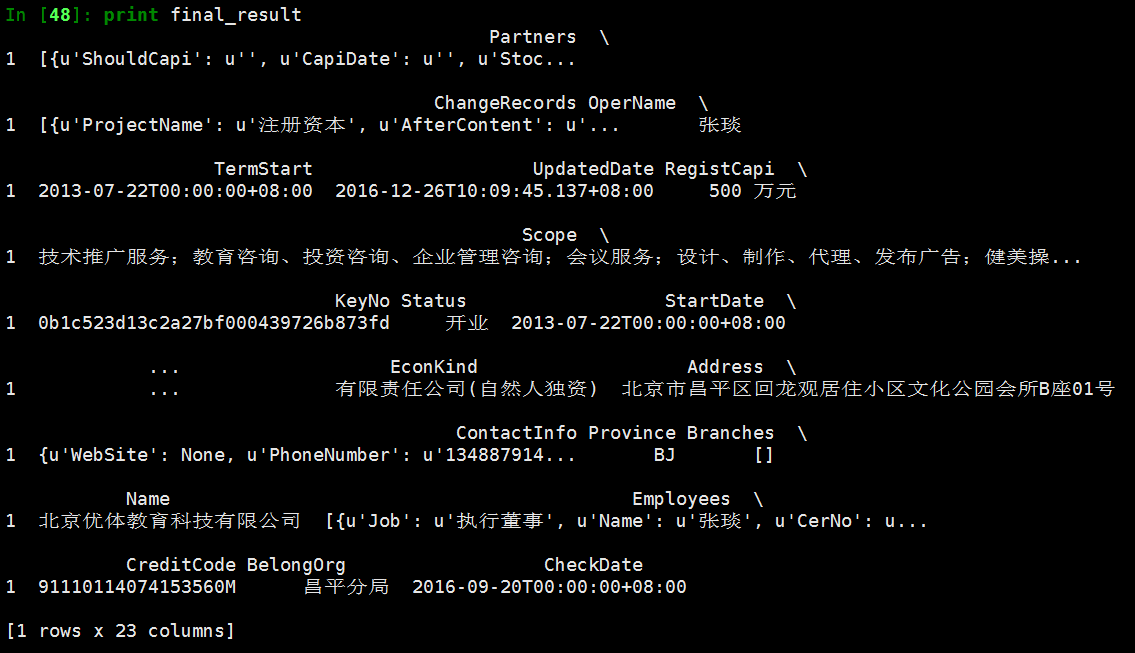Click the final_result variable name
Viewport: 1135px width, 653px height.
236,14
